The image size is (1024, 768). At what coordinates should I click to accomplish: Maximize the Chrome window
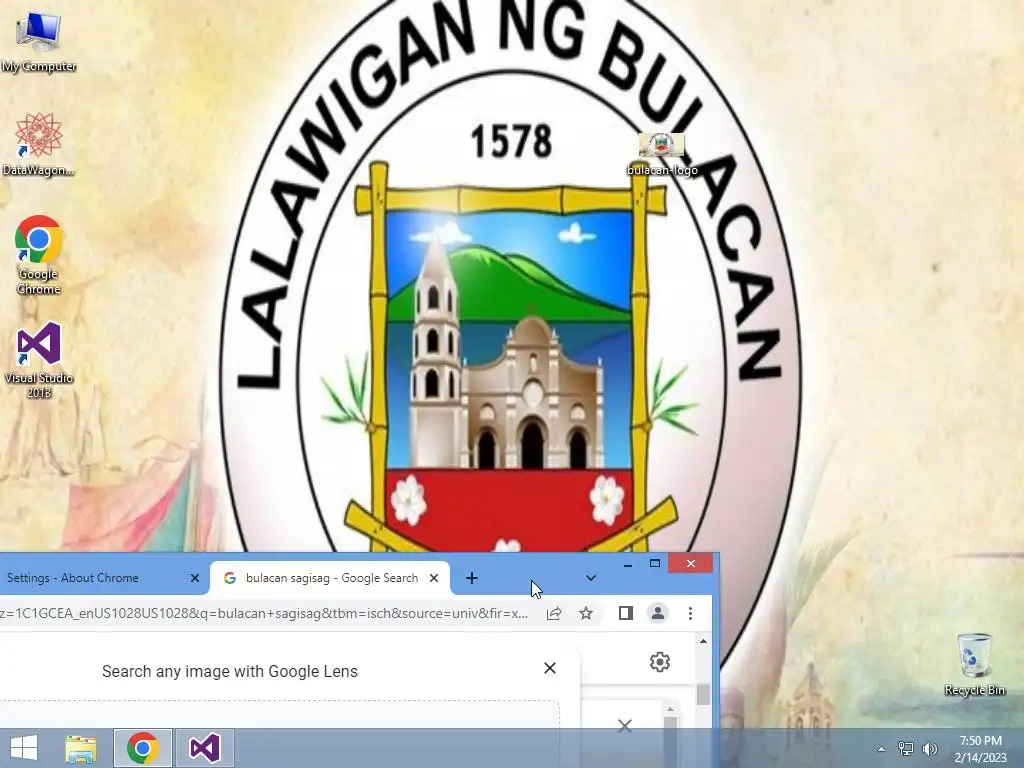pyautogui.click(x=655, y=564)
